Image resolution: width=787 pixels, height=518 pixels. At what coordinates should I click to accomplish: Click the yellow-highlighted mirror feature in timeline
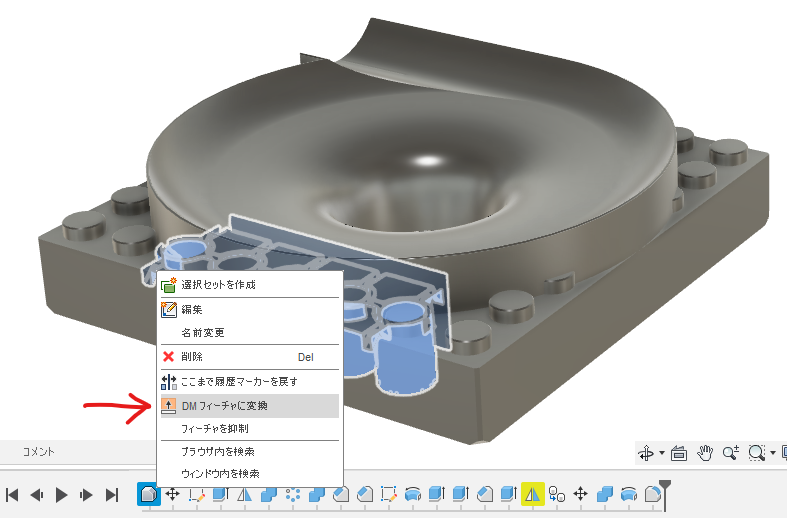click(x=533, y=494)
